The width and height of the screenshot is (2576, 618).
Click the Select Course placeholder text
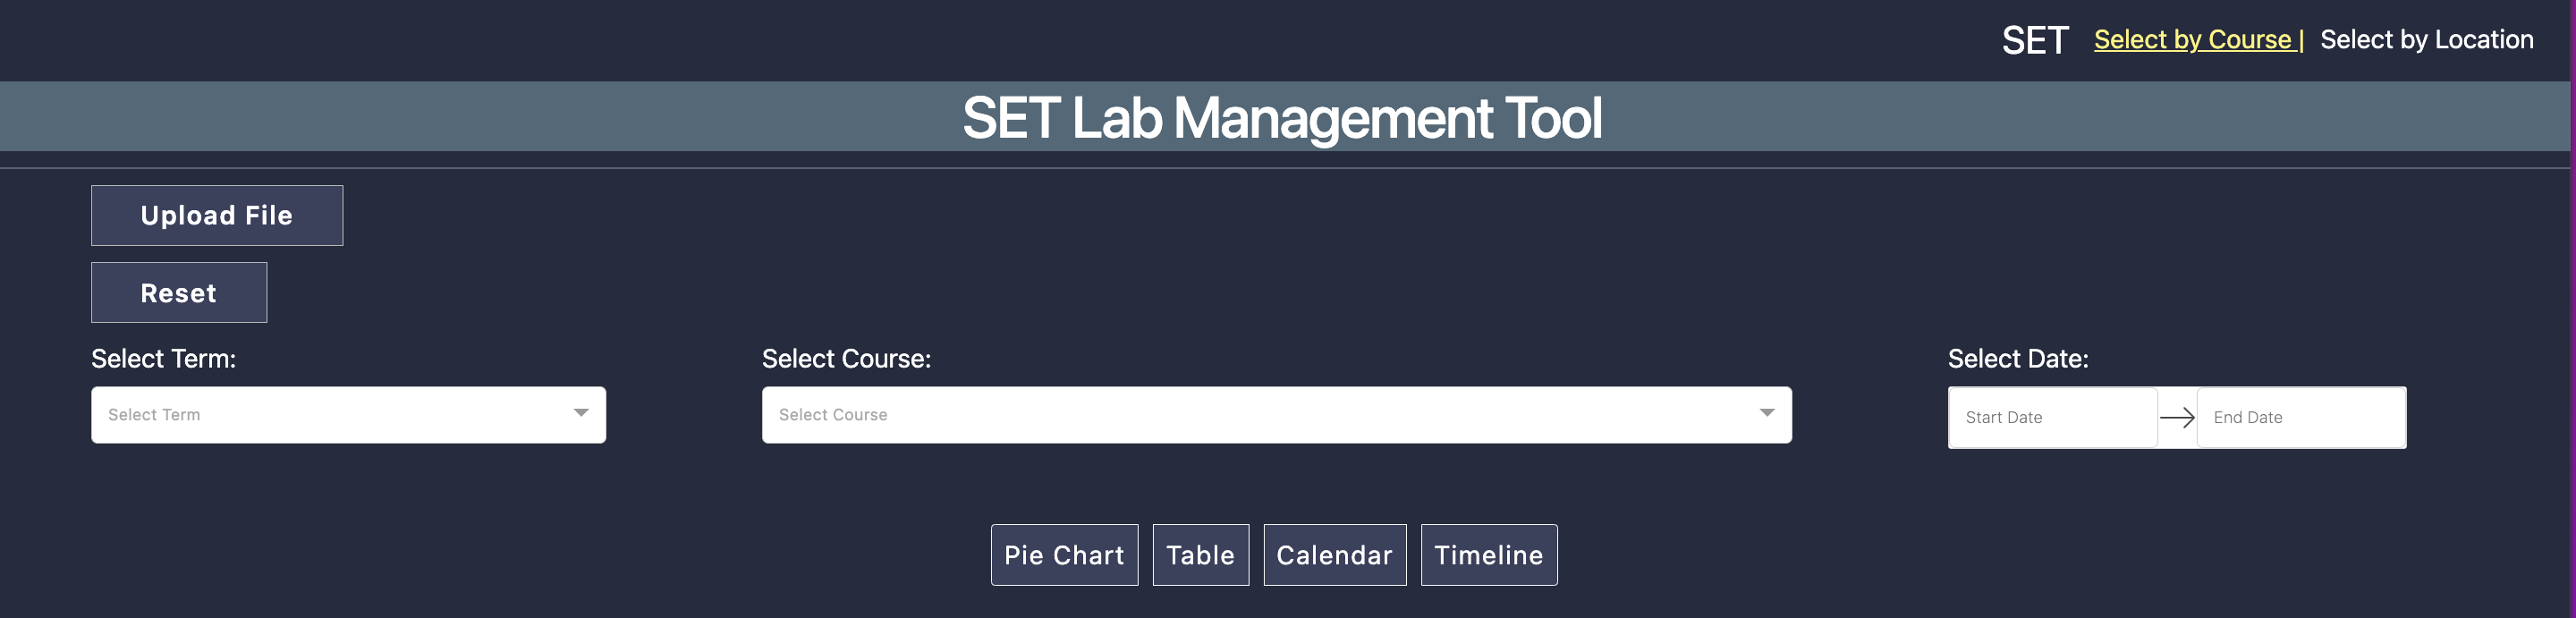[833, 415]
